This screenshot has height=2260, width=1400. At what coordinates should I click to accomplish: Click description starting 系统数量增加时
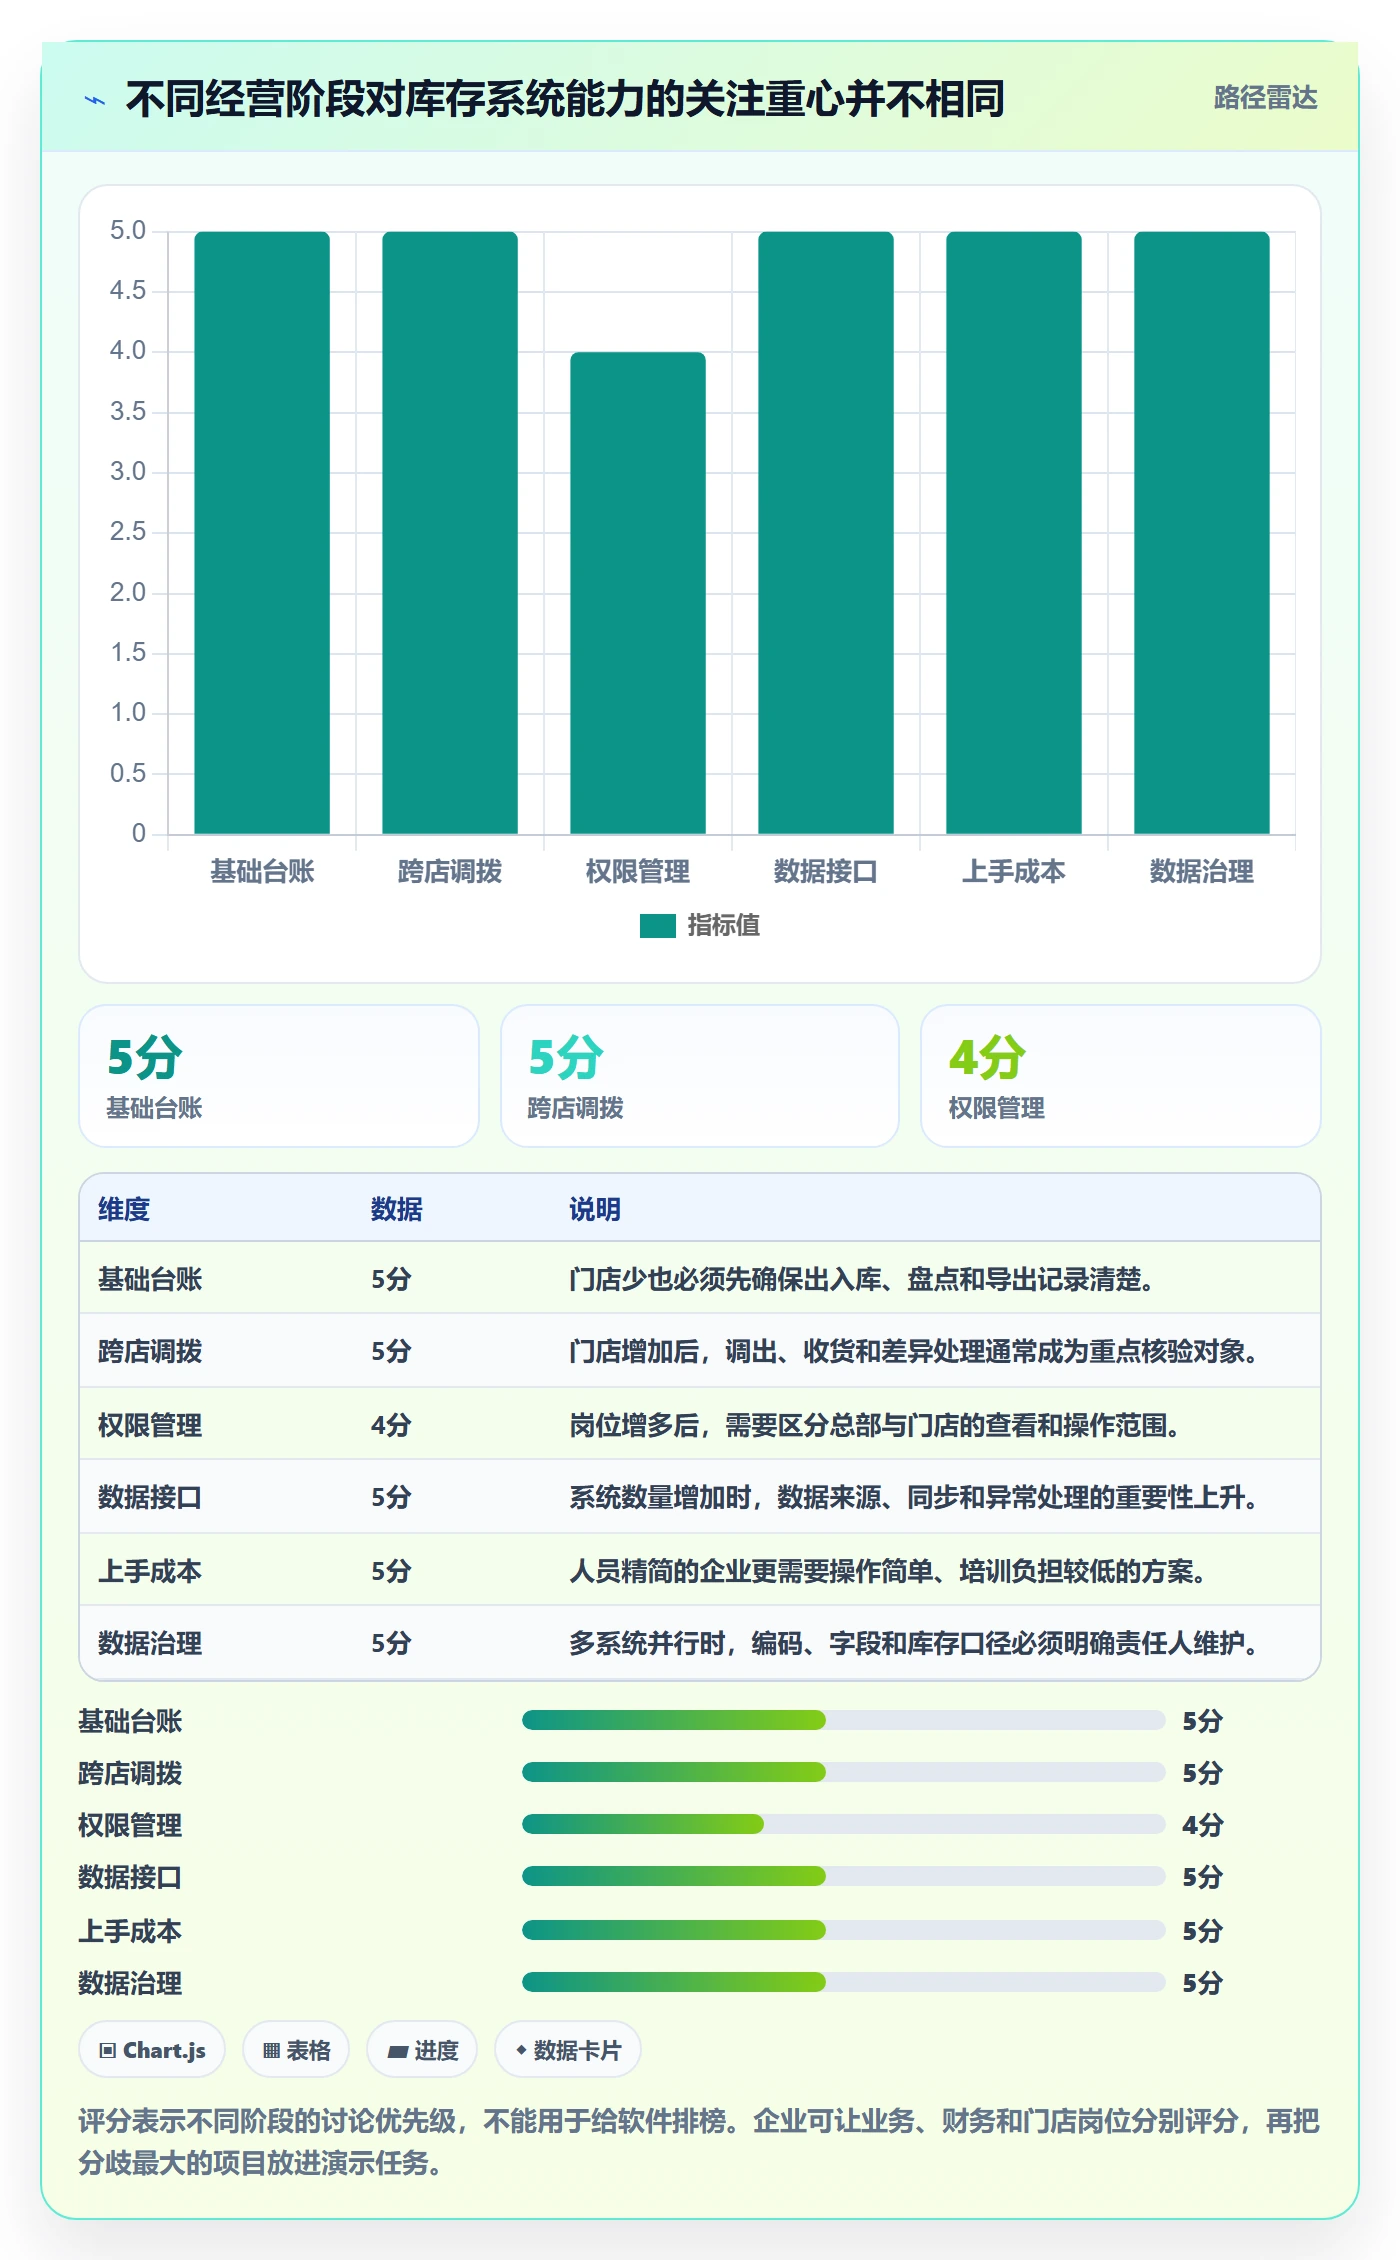[913, 1497]
